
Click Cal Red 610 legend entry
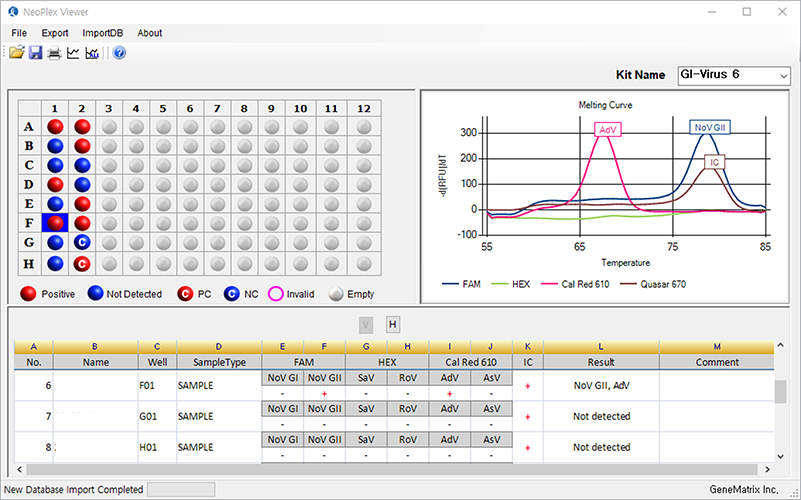pos(575,284)
